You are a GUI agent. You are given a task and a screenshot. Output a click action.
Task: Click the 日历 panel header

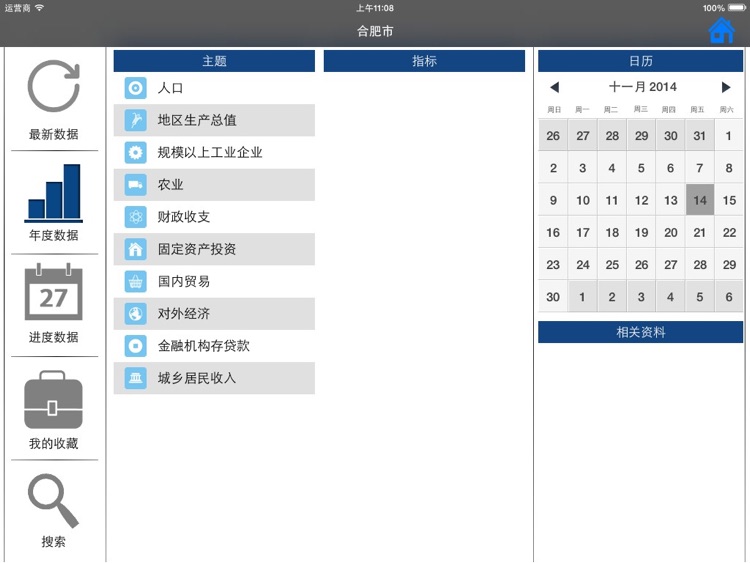tap(640, 61)
